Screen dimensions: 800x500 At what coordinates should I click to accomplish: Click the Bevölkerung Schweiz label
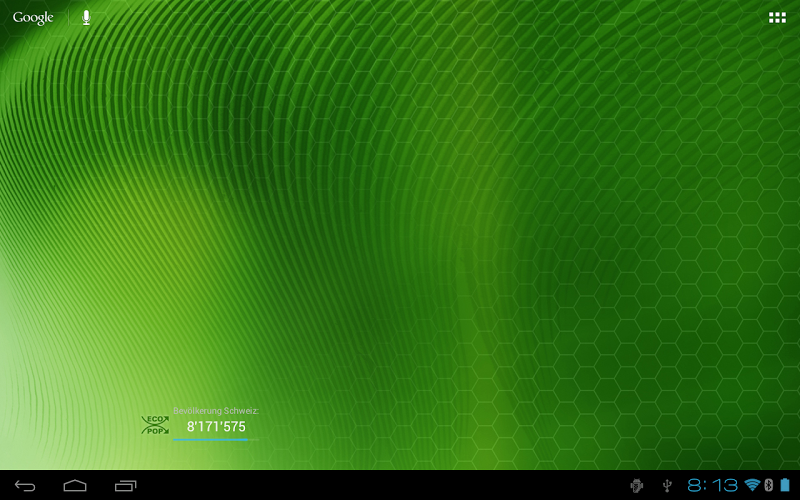coord(216,411)
